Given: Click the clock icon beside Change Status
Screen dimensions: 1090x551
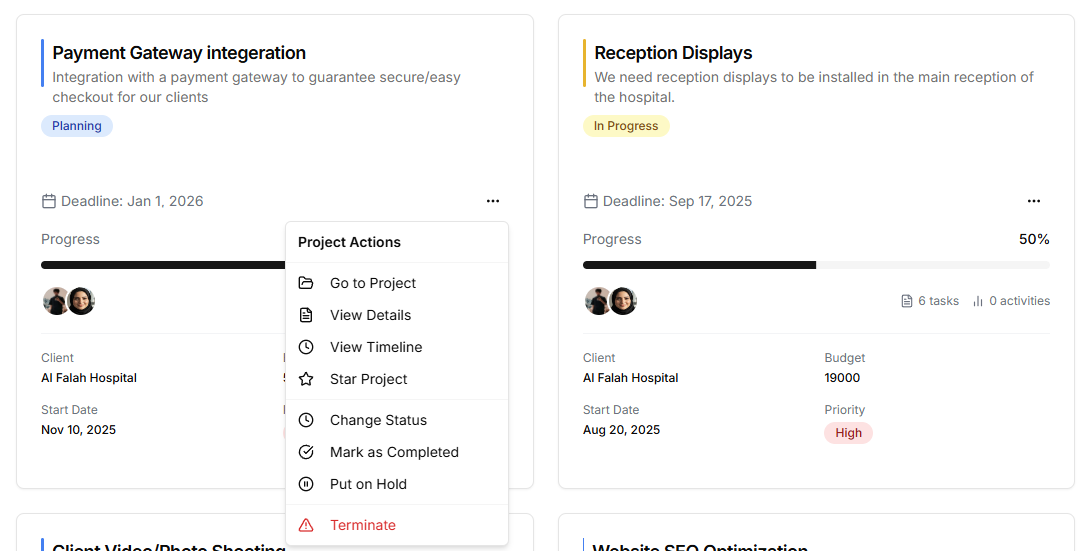Looking at the screenshot, I should [306, 420].
